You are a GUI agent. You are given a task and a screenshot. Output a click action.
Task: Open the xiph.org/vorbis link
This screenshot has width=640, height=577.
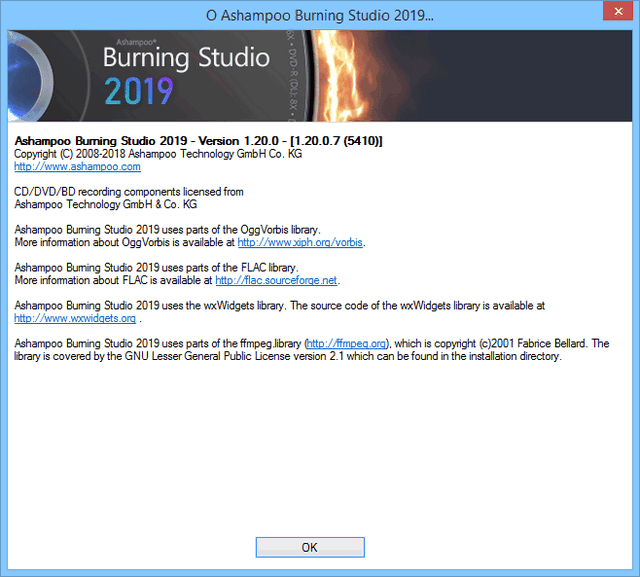[x=300, y=242]
